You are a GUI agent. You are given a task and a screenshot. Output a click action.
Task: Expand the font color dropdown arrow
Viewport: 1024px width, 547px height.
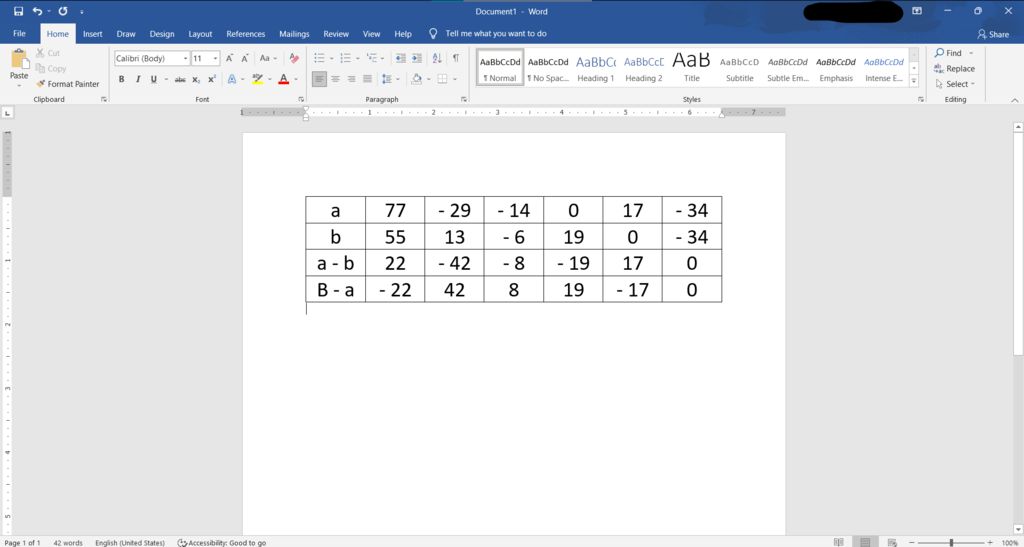(295, 79)
